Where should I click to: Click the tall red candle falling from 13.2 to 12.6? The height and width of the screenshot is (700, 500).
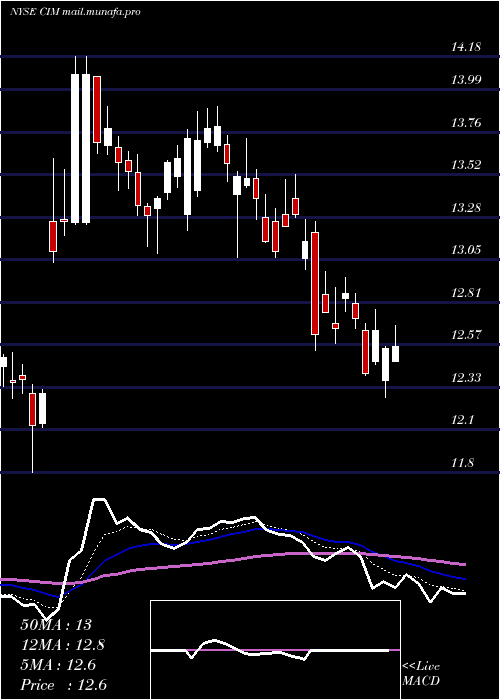315,283
